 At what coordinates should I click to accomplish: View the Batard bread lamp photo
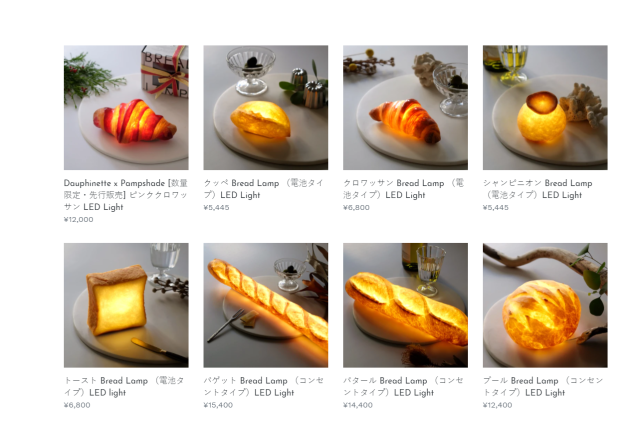[405, 305]
